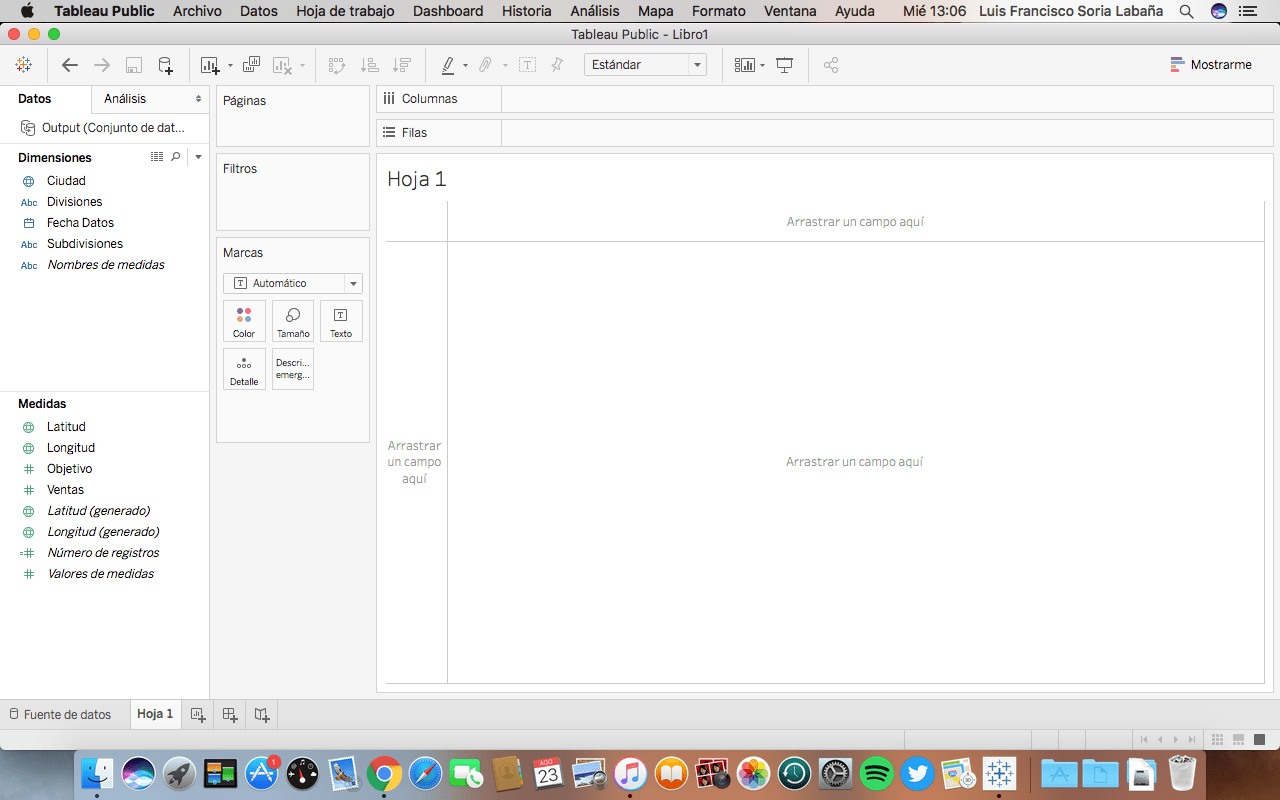Expand the highlight dropdown arrow
Image resolution: width=1280 pixels, height=800 pixels.
point(465,66)
